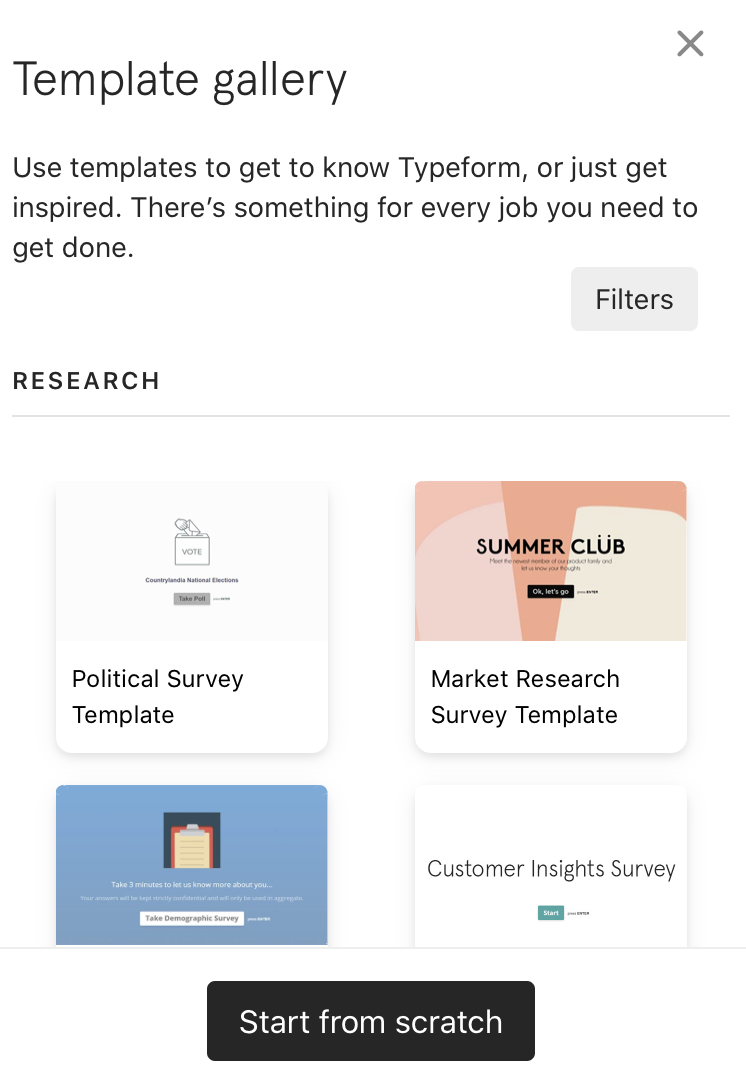Click the ballot box VOTE icon
Image resolution: width=746 pixels, height=1081 pixels.
(192, 542)
